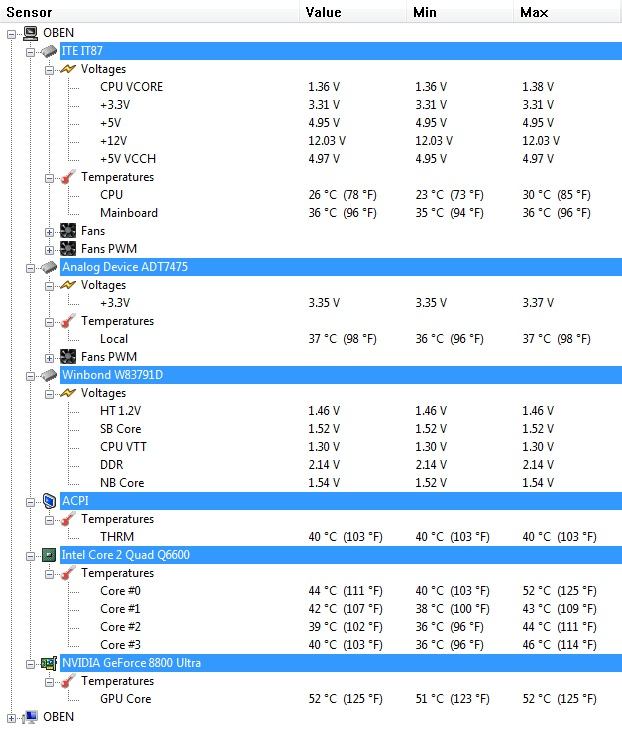Viewport: 622px width, 738px height.
Task: Click the chip icon next to ITE IT87
Action: pos(49,51)
